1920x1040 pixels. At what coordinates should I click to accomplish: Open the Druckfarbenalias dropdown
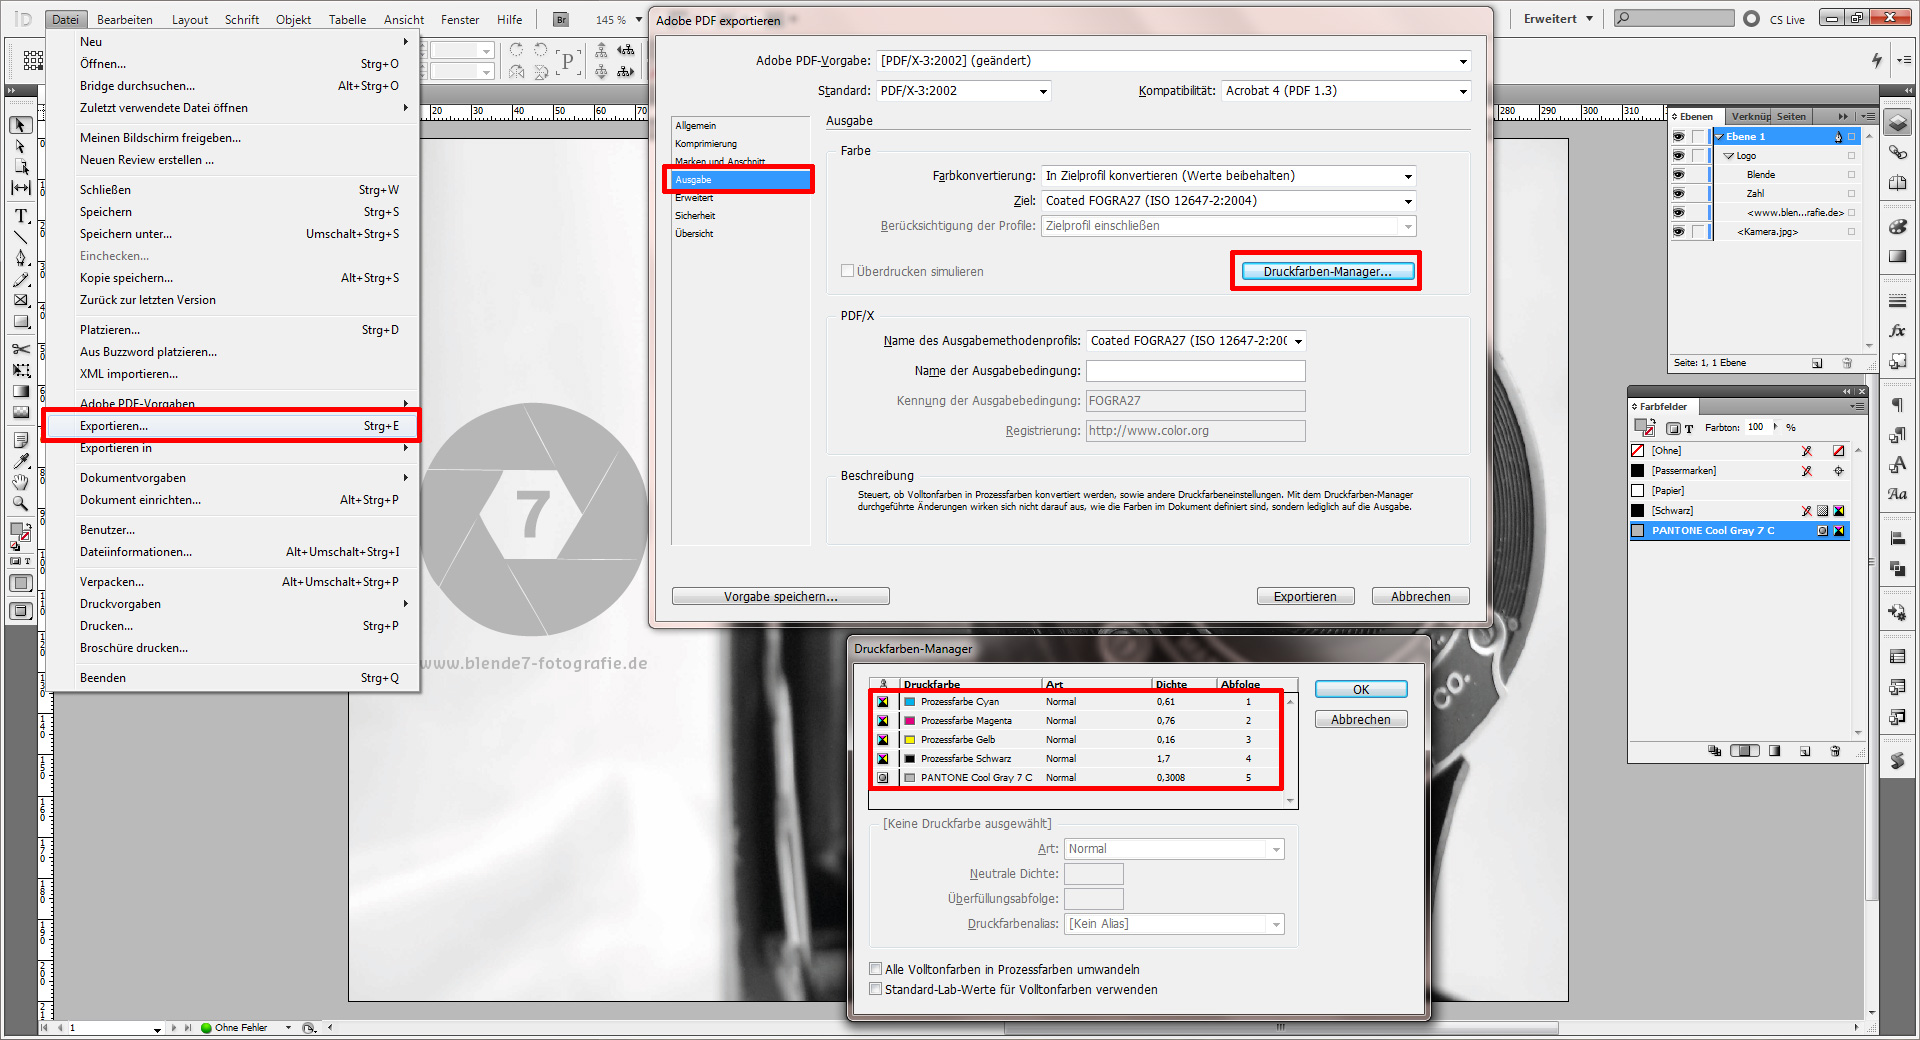click(1275, 924)
